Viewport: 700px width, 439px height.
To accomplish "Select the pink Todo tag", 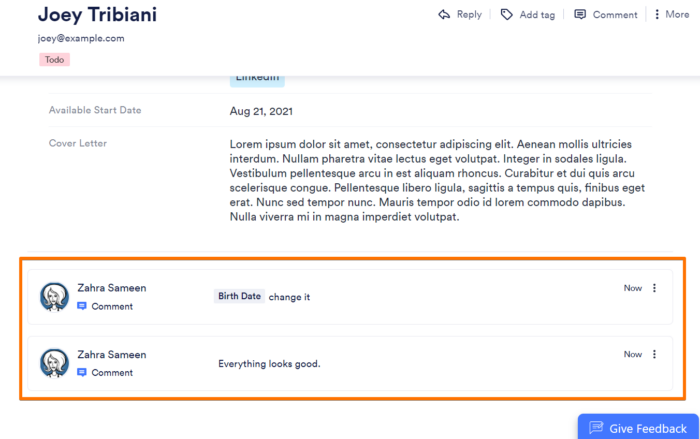I will pos(55,60).
